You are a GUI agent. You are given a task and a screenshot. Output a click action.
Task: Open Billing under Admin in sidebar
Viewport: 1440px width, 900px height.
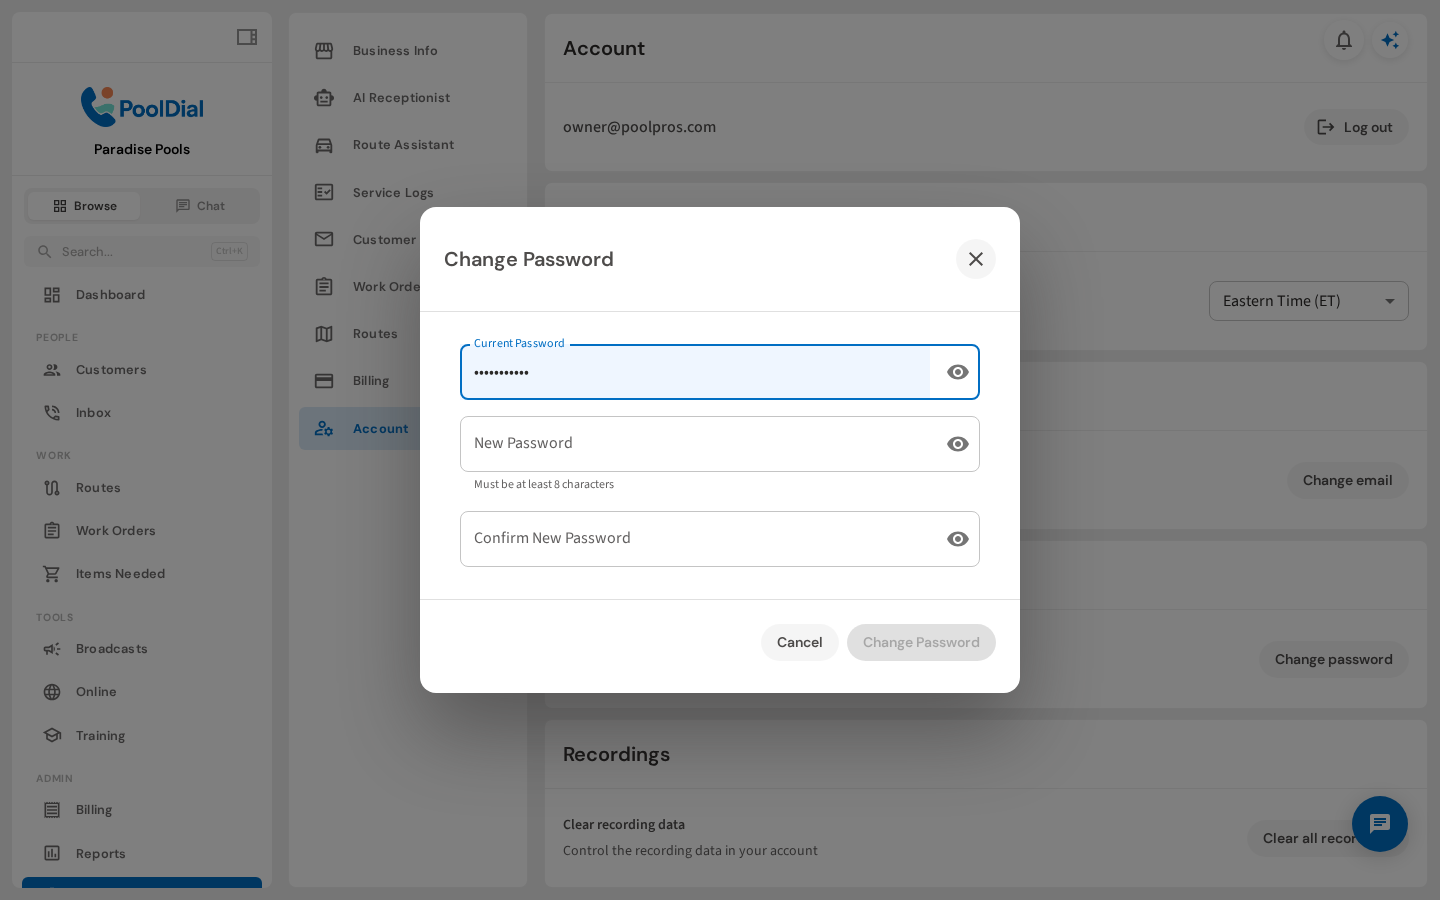[x=142, y=810]
